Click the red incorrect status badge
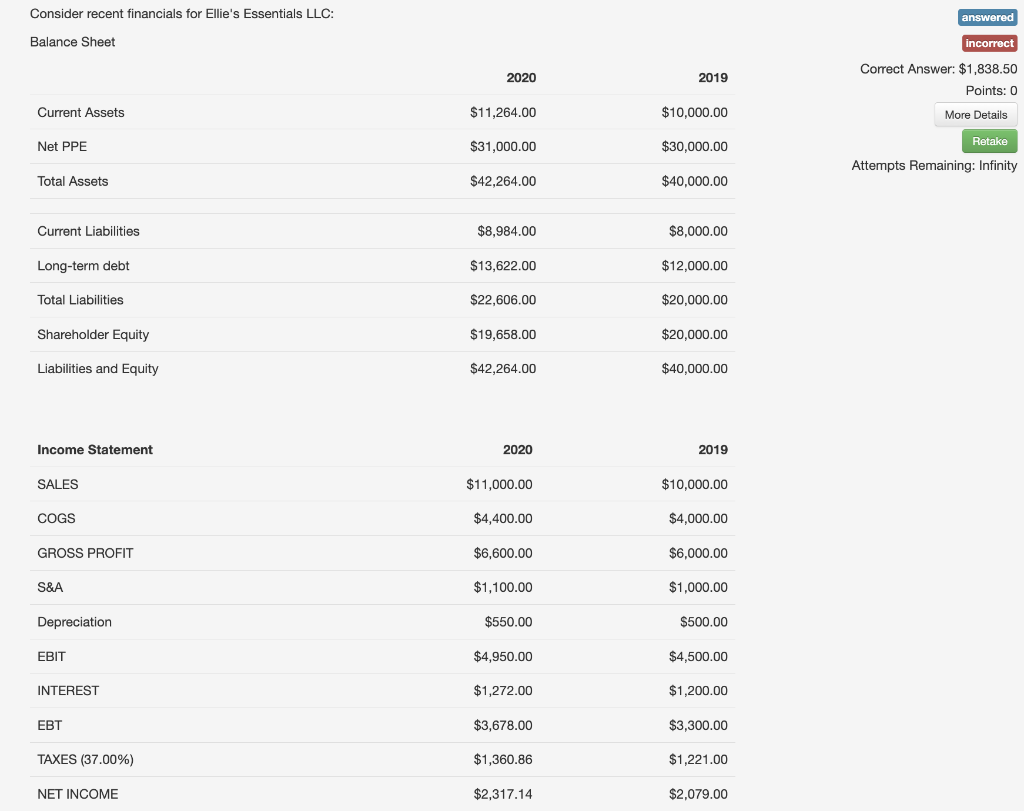The height and width of the screenshot is (811, 1024). point(989,43)
